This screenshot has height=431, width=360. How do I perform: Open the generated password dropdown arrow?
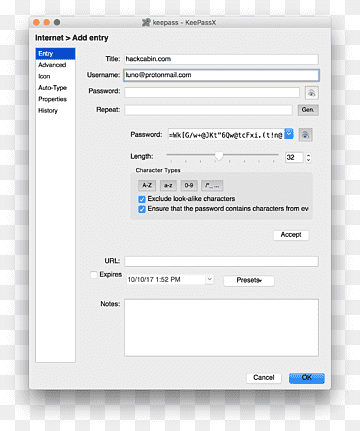tap(289, 134)
